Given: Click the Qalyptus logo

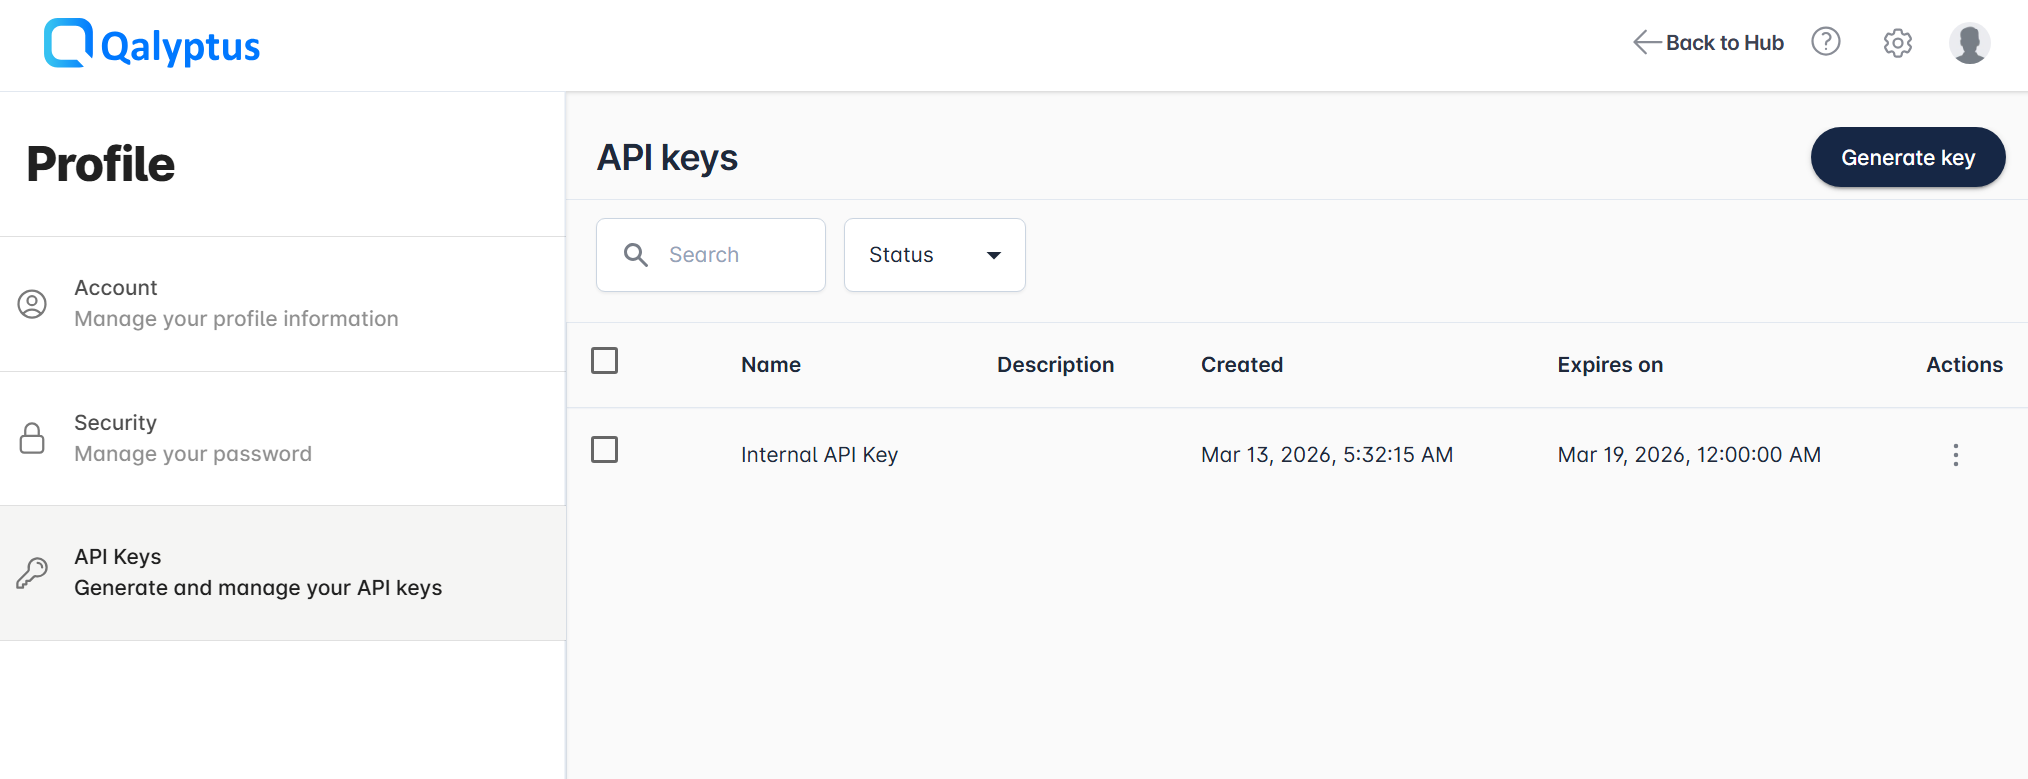Looking at the screenshot, I should tap(150, 44).
